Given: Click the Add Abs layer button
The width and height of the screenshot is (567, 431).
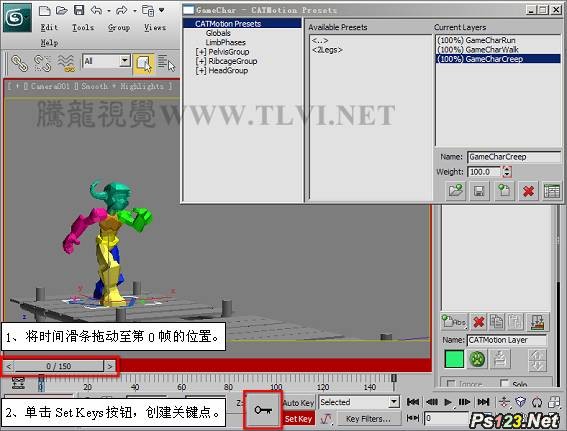Looking at the screenshot, I should pos(454,321).
